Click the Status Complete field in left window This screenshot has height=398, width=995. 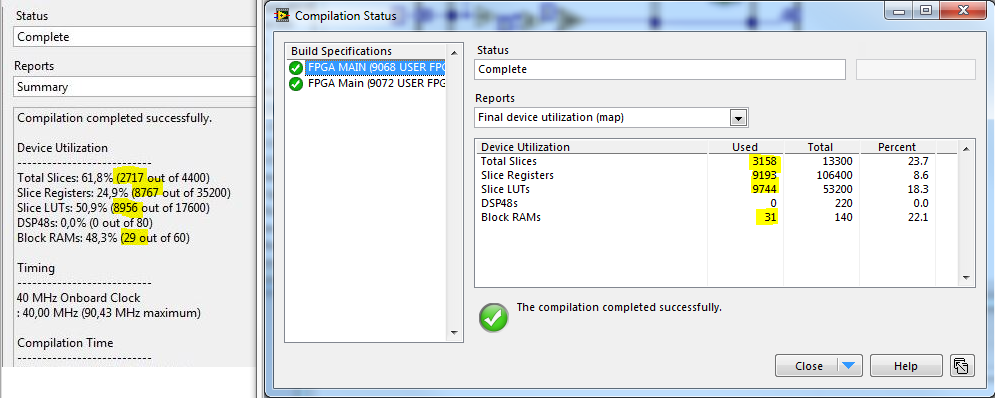point(135,37)
